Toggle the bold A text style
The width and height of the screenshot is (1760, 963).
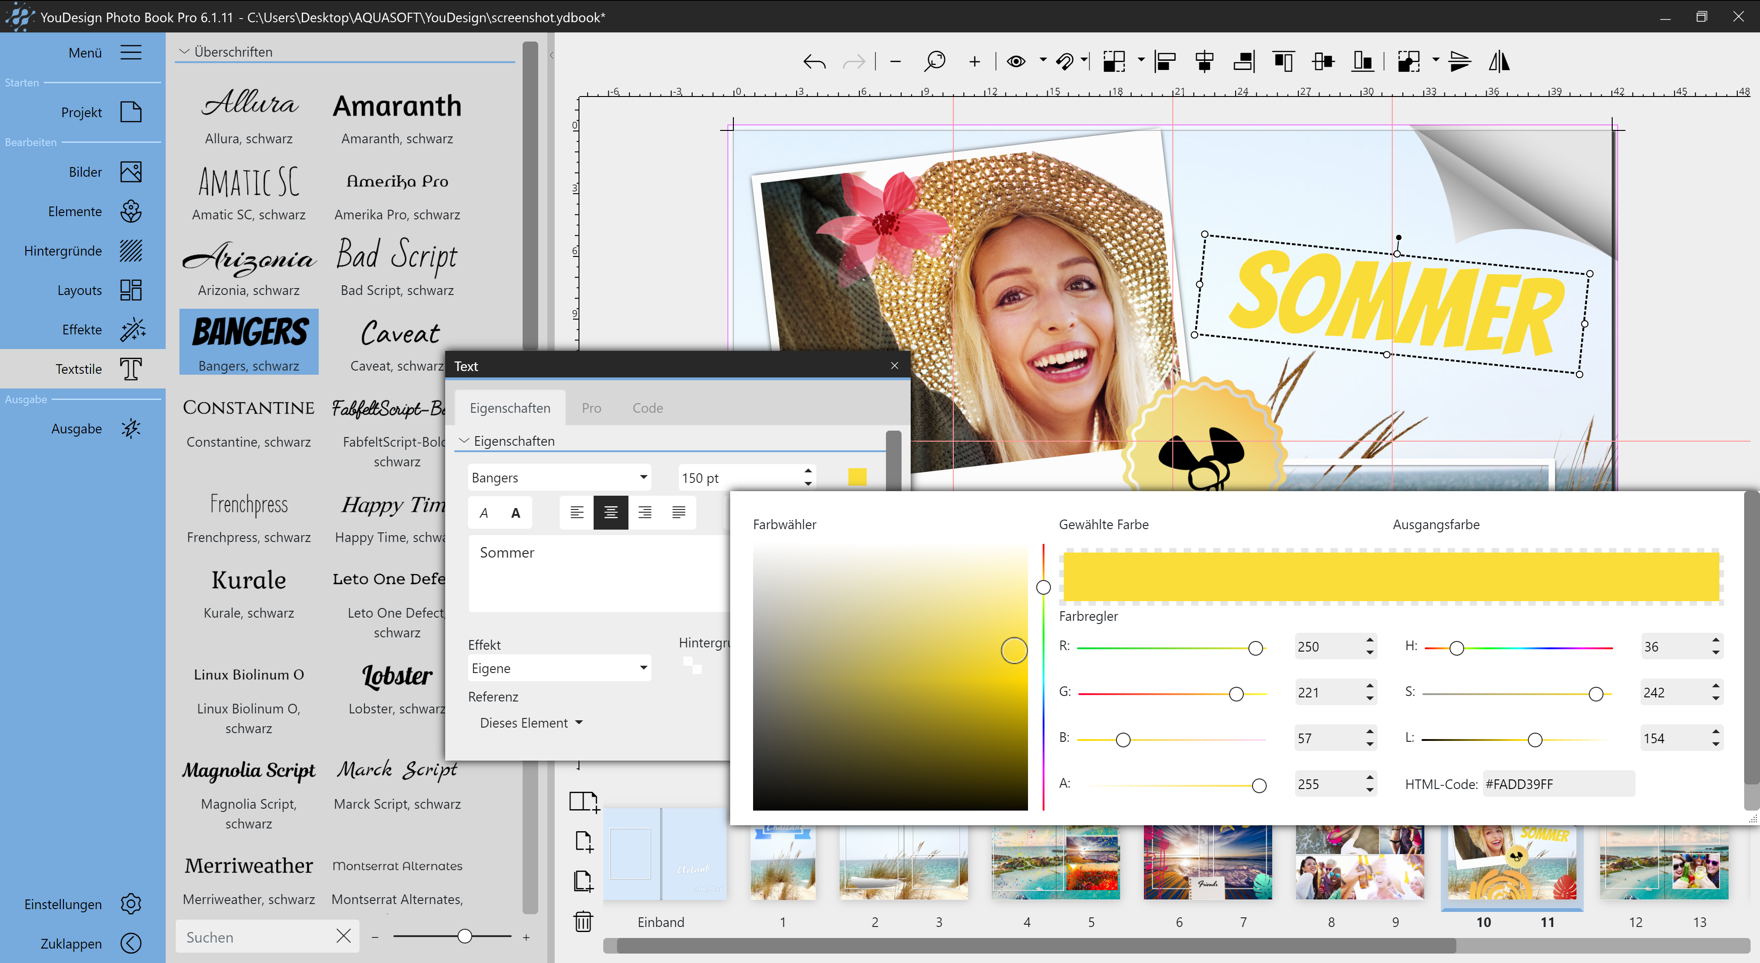(516, 513)
